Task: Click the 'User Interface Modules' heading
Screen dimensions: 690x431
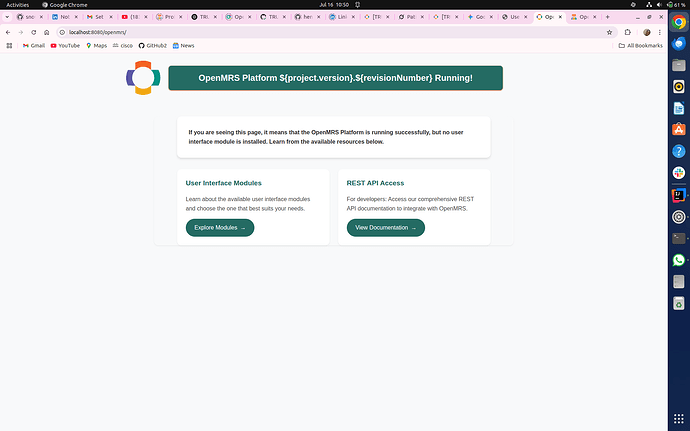Action: [x=224, y=183]
